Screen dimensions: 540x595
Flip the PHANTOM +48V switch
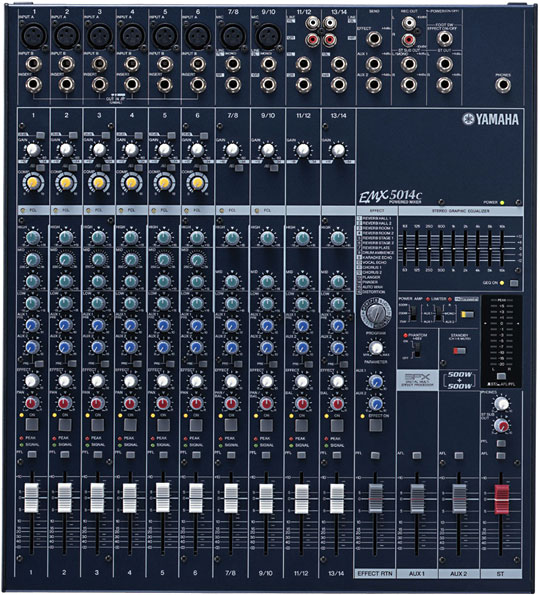click(x=417, y=349)
